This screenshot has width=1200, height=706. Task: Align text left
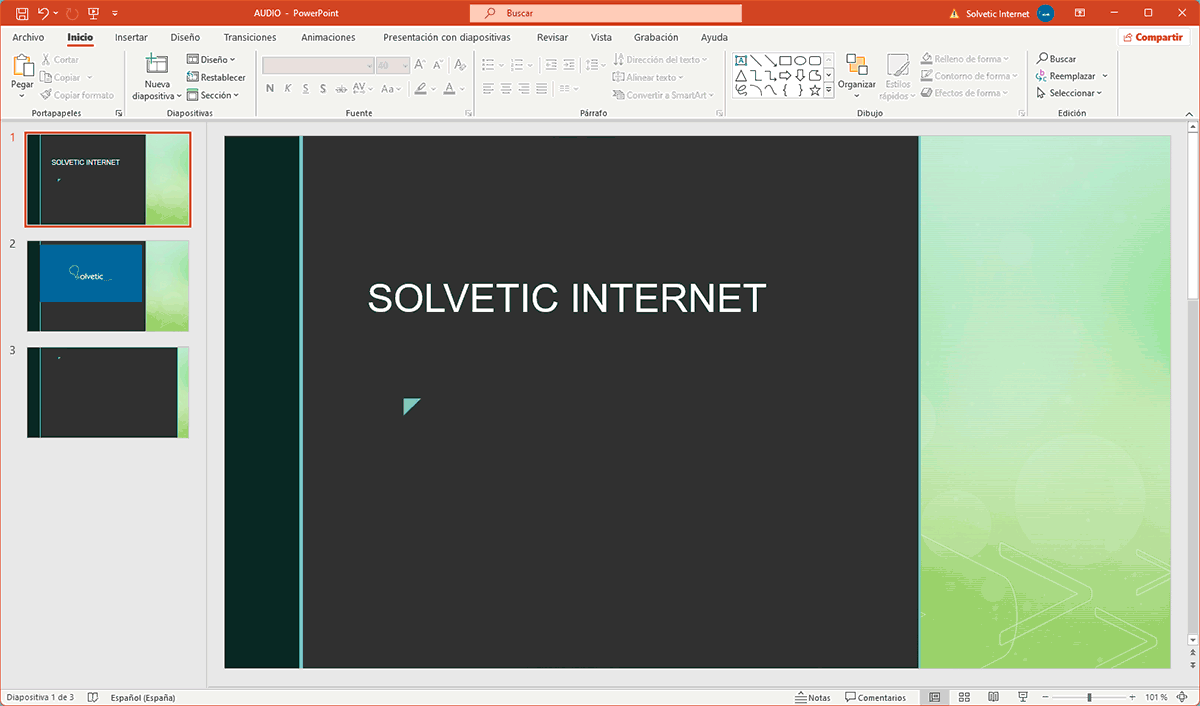pos(488,89)
